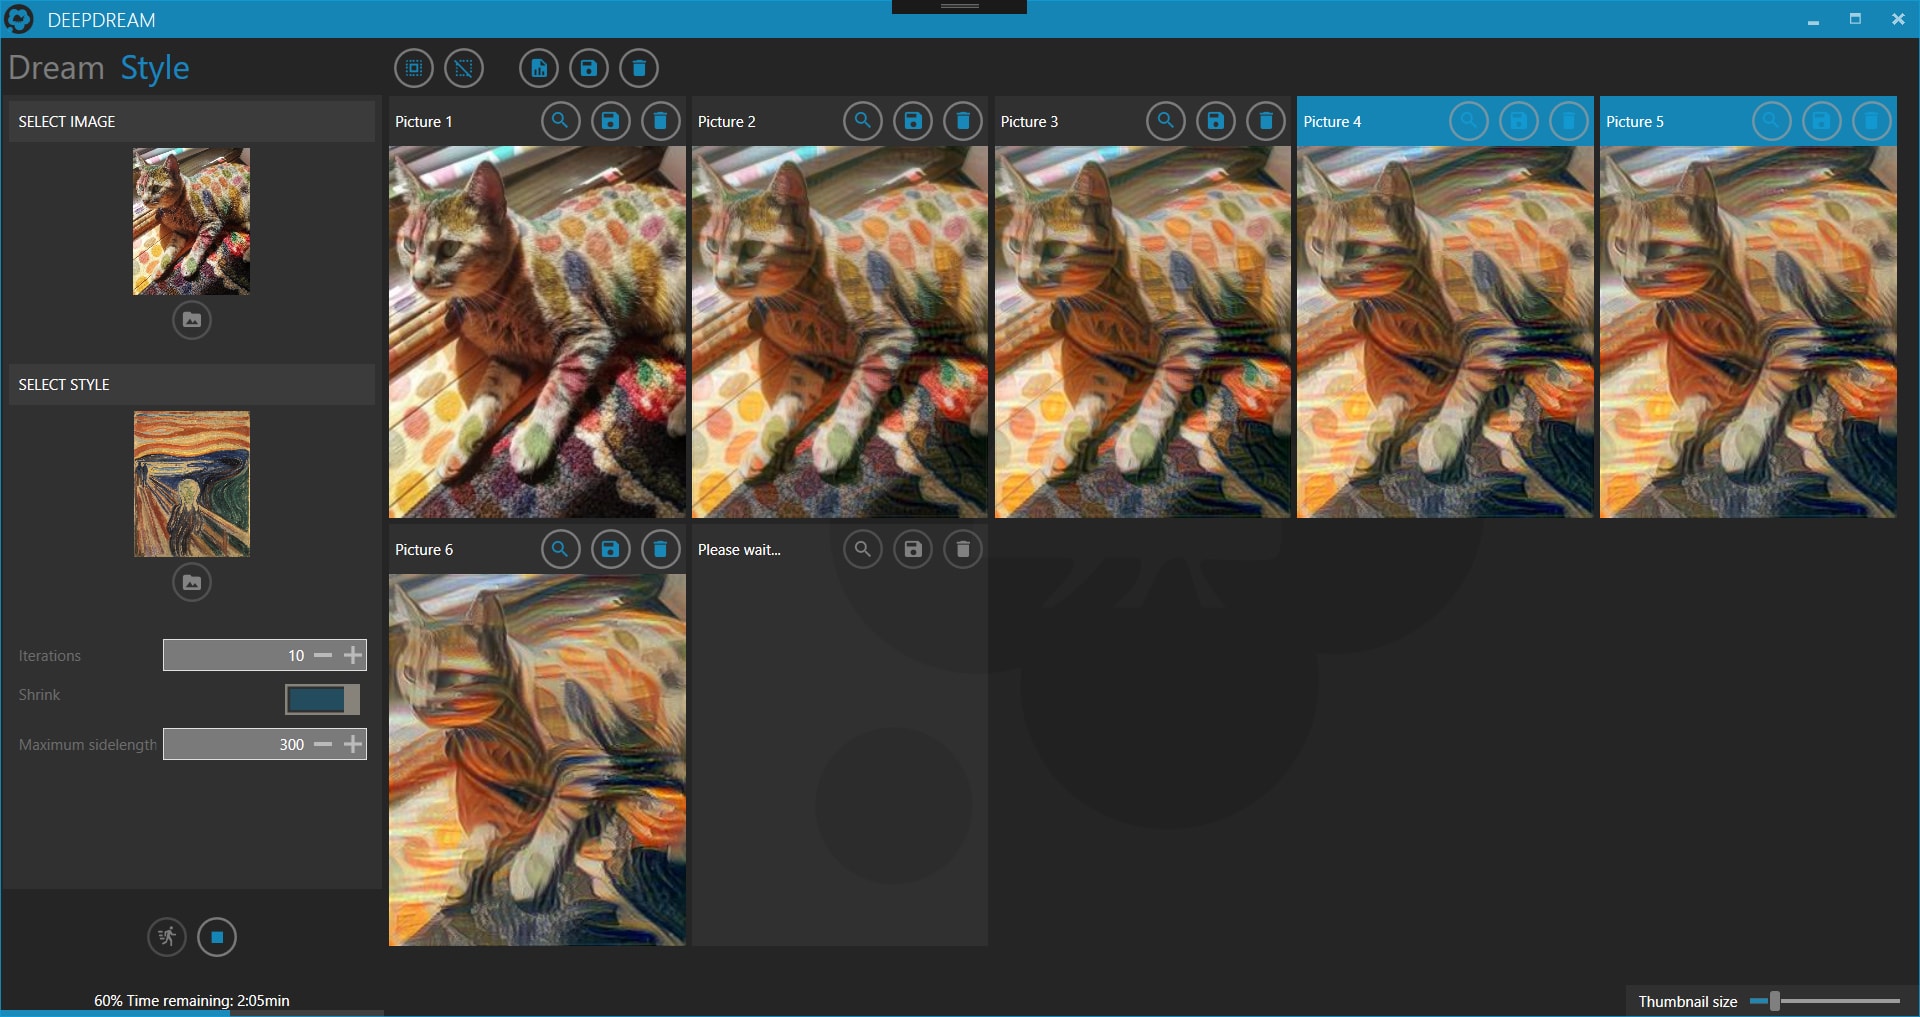Remove Picture 2 via its trash icon
1920x1017 pixels.
(x=963, y=121)
